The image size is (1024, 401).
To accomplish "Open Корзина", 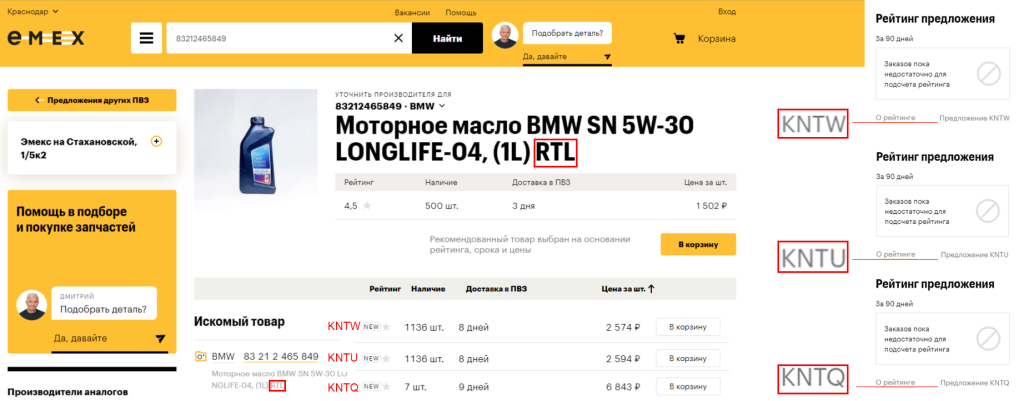I will (x=716, y=39).
